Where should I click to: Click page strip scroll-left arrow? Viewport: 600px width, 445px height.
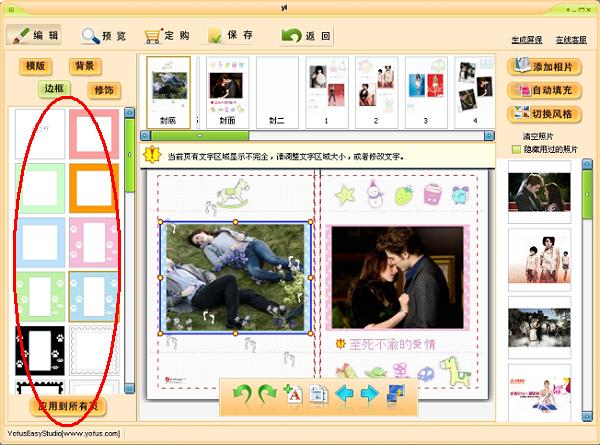coord(145,135)
